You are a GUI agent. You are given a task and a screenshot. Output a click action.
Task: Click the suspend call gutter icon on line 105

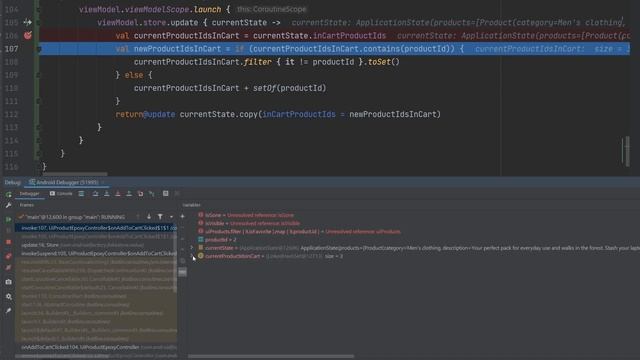tap(27, 22)
